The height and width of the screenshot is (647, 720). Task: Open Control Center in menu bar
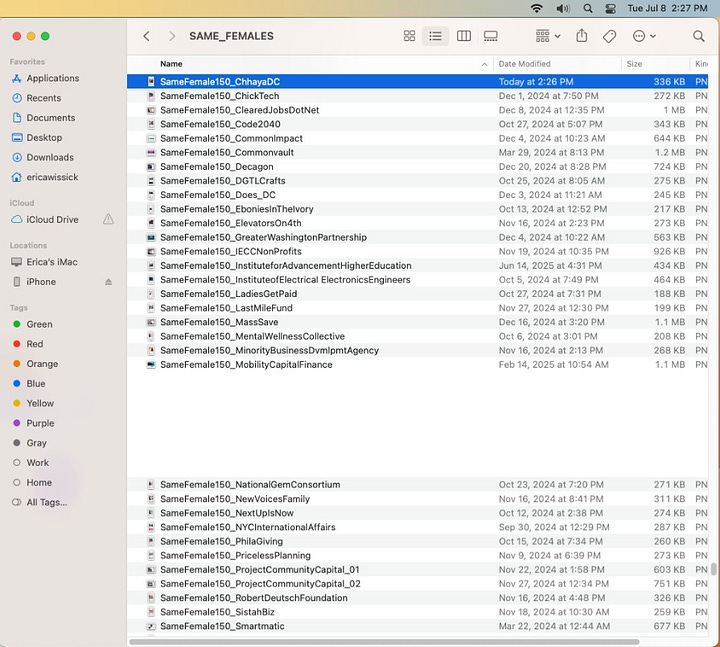pyautogui.click(x=611, y=8)
